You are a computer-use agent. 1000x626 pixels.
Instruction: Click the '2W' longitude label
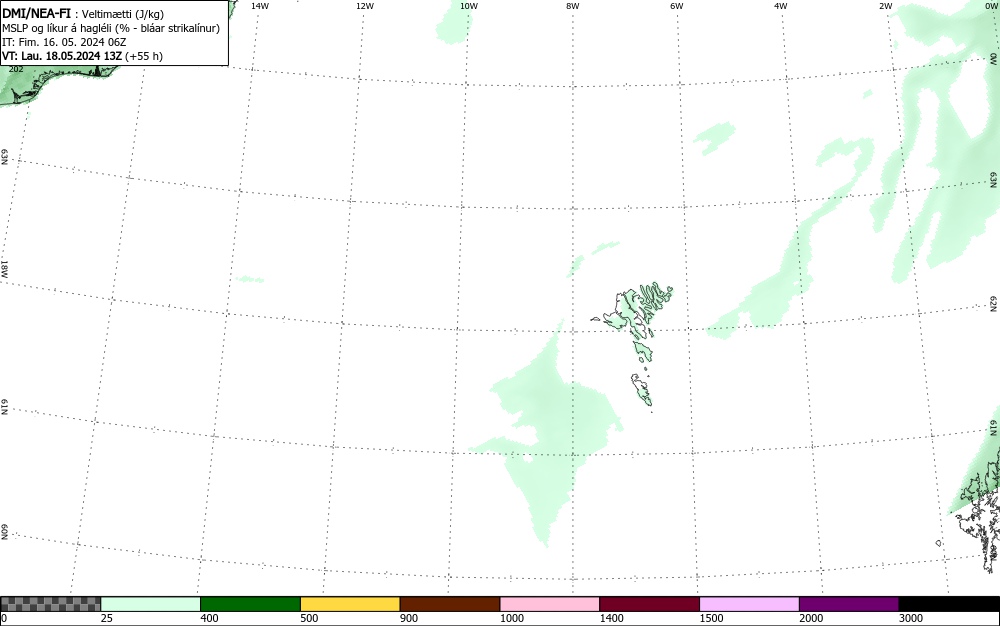pyautogui.click(x=885, y=6)
